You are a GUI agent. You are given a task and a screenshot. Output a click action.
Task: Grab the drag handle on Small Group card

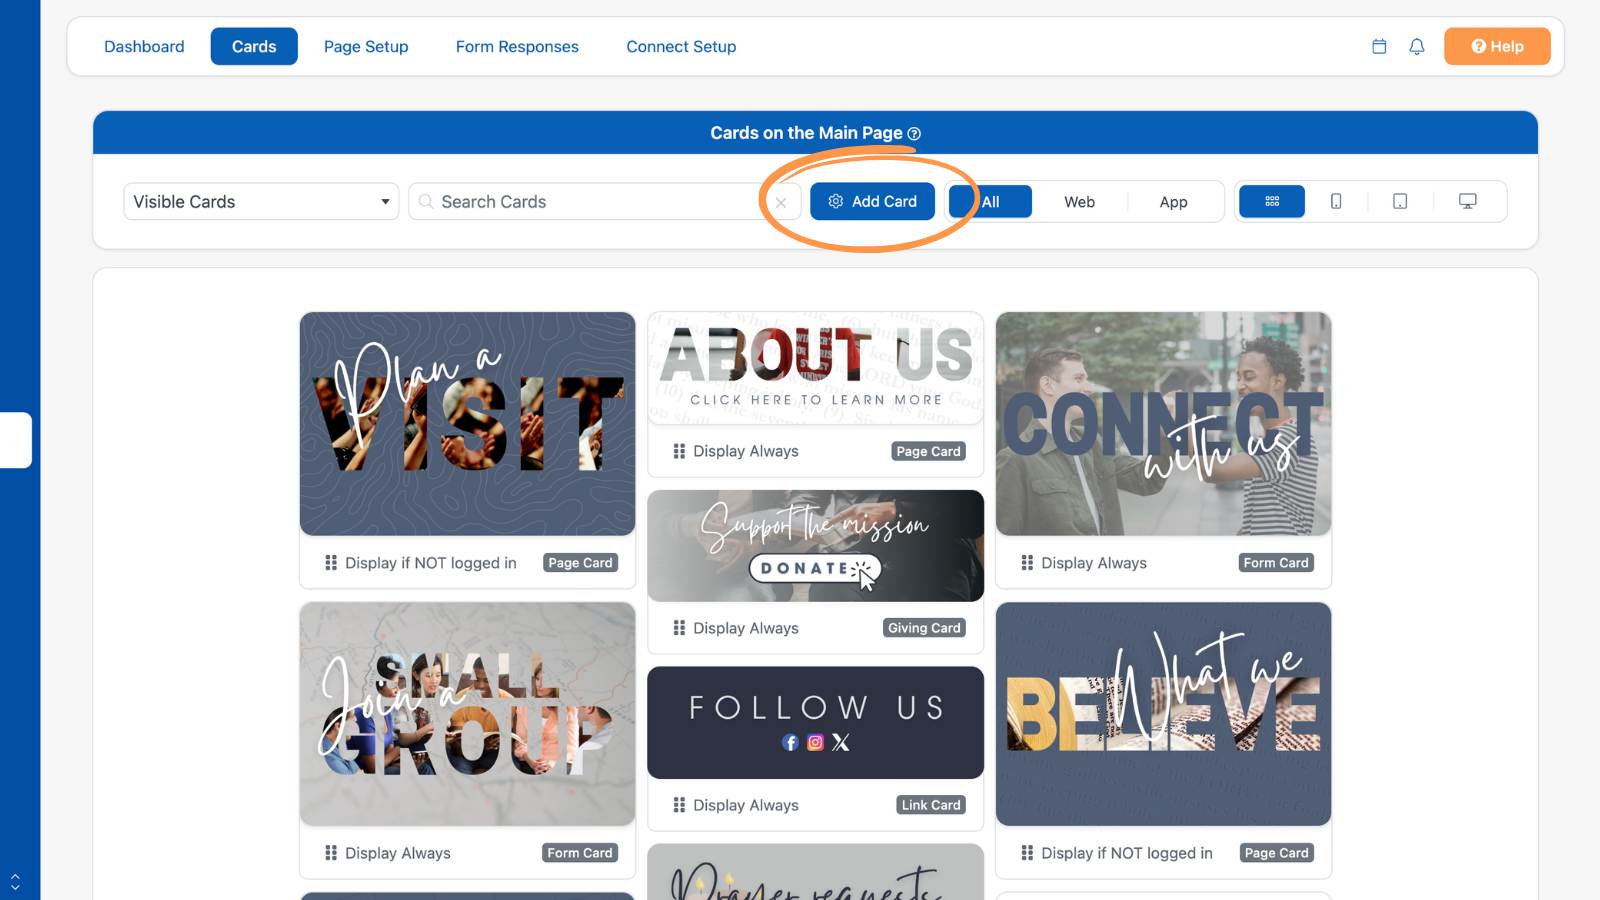331,853
